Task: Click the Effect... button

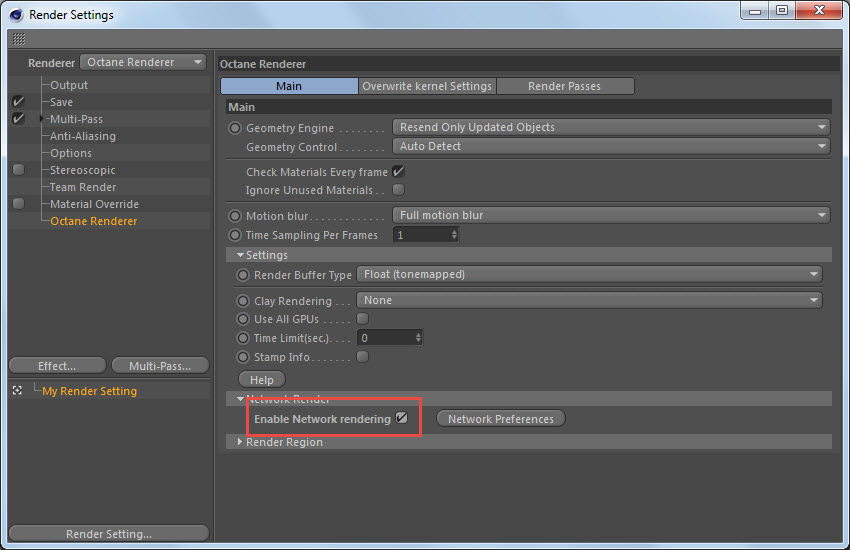Action: 57,366
